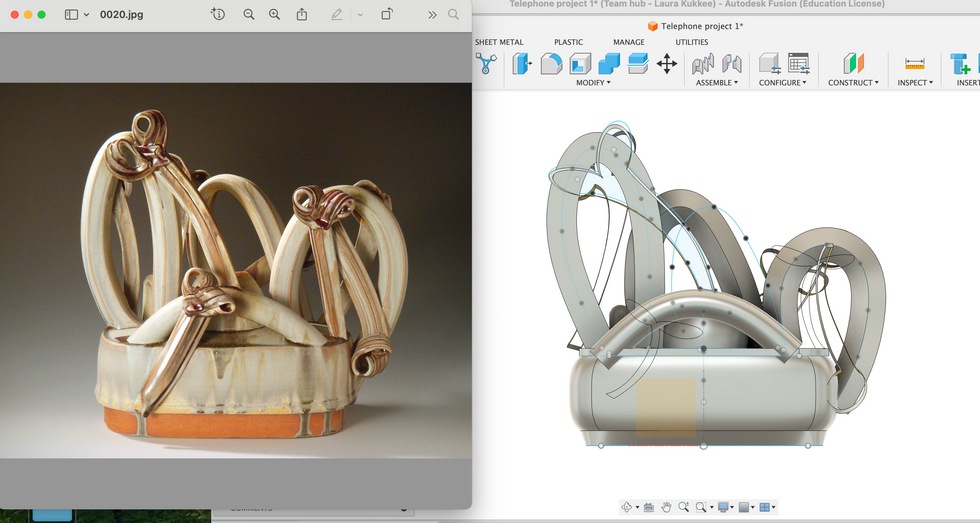Select the Zoom tool in the navigation bar

click(x=684, y=507)
